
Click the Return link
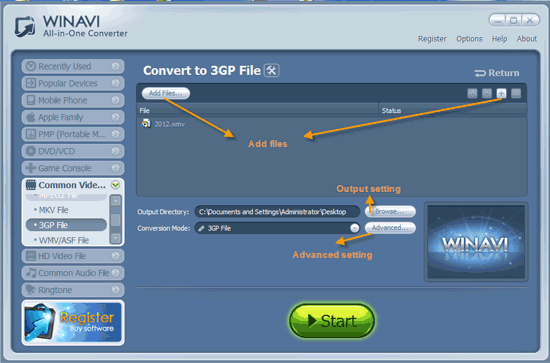pyautogui.click(x=497, y=73)
